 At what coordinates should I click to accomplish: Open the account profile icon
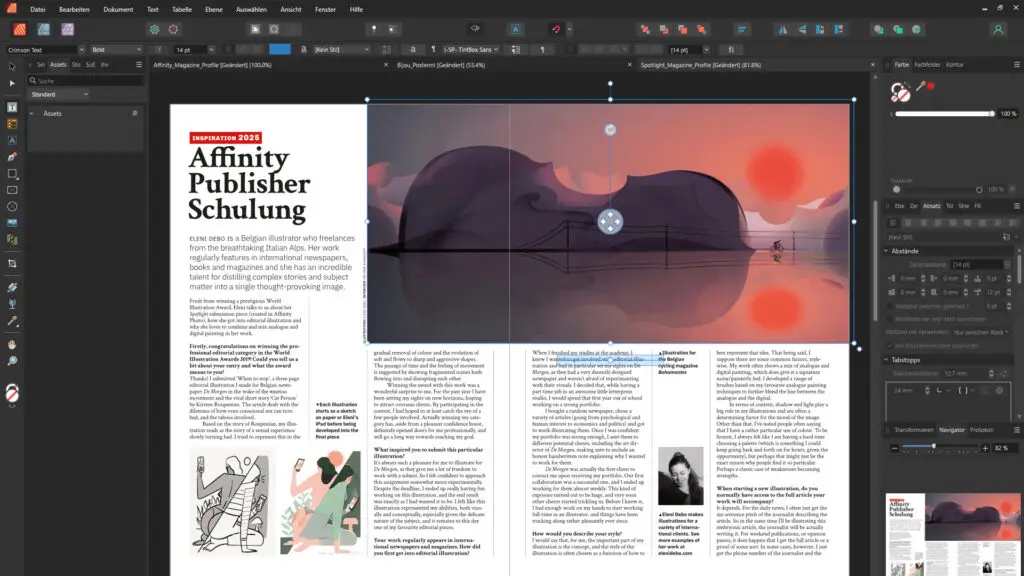click(x=998, y=29)
